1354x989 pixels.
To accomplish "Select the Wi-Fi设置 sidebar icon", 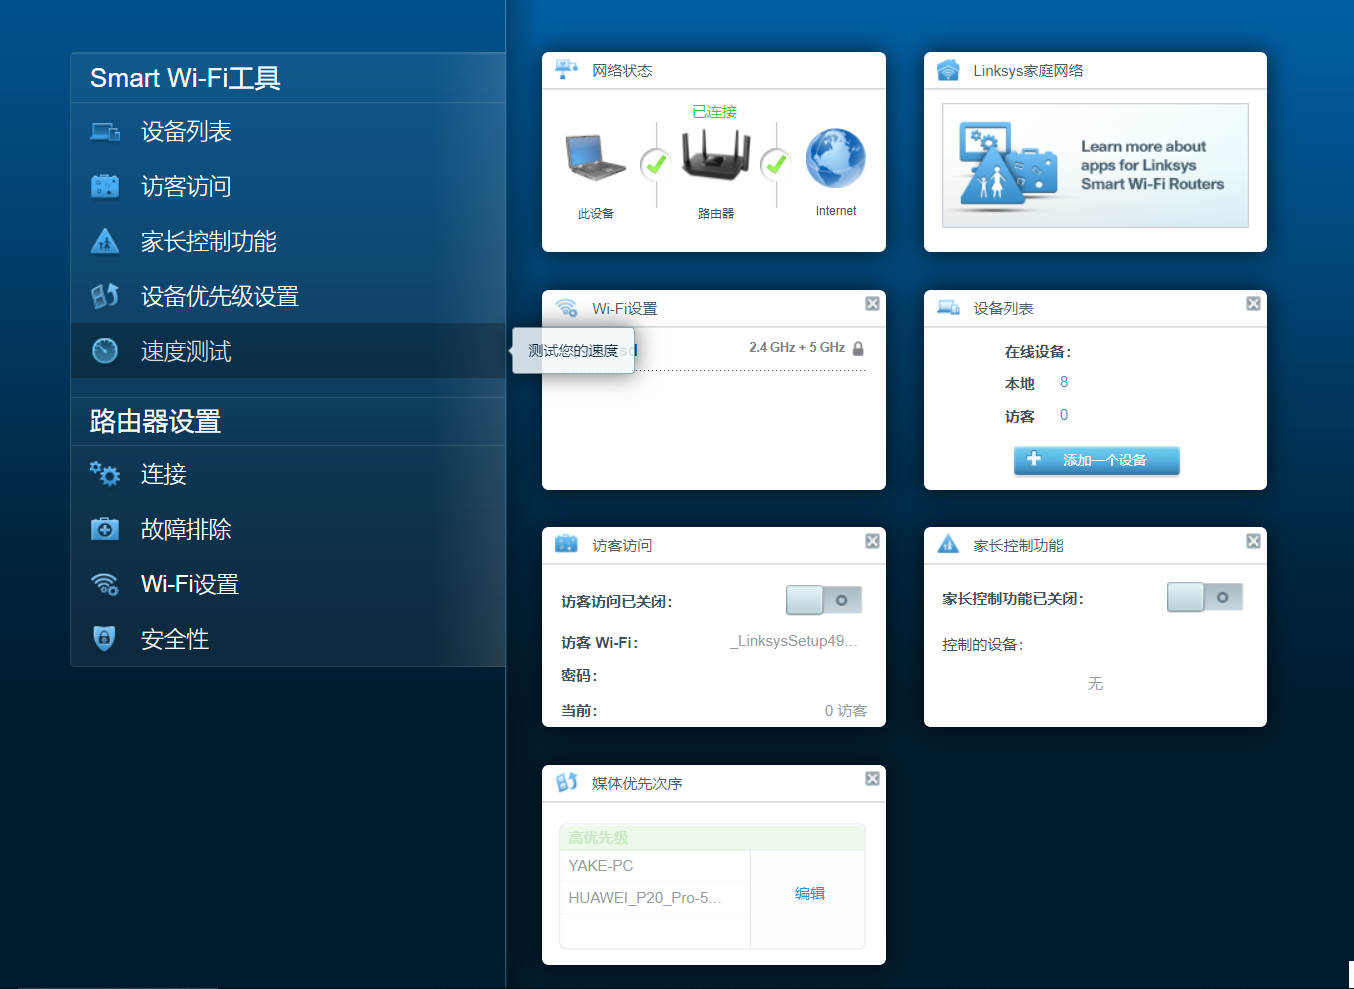I will coord(105,584).
